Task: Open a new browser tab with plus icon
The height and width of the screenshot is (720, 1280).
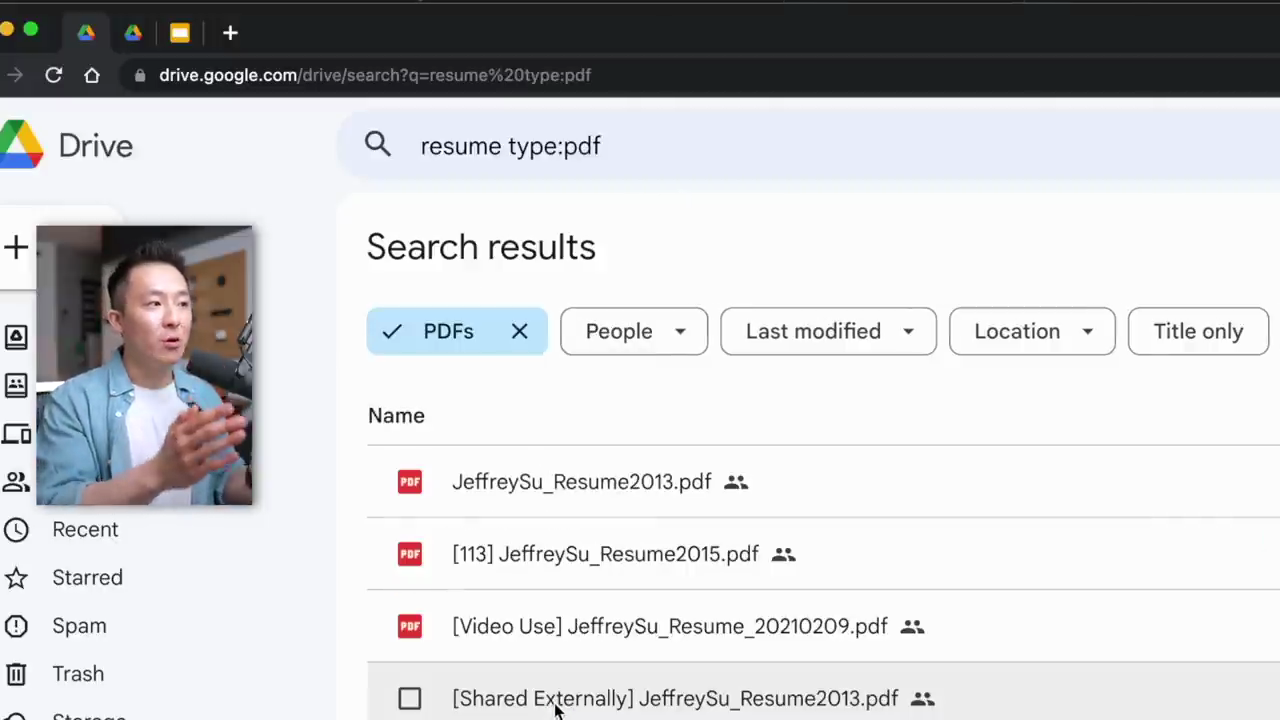Action: pyautogui.click(x=230, y=33)
